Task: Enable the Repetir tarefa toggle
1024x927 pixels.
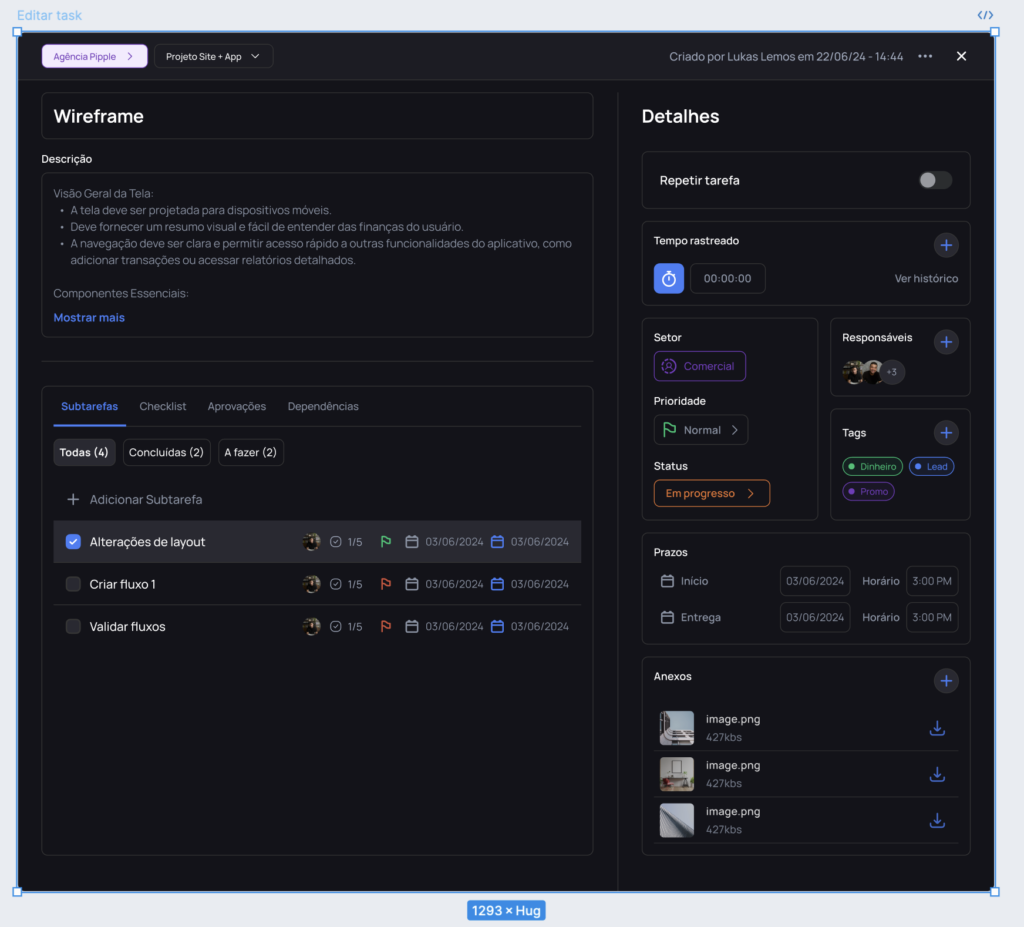Action: [934, 180]
